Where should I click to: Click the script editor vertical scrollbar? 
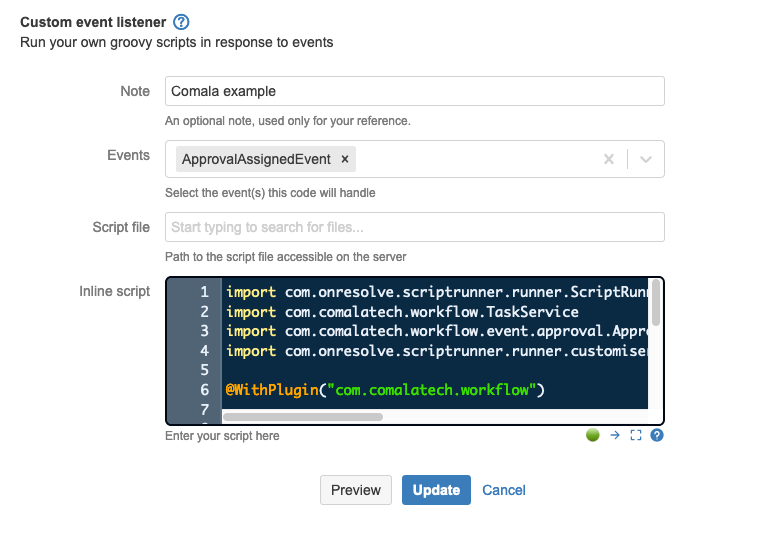pos(656,302)
